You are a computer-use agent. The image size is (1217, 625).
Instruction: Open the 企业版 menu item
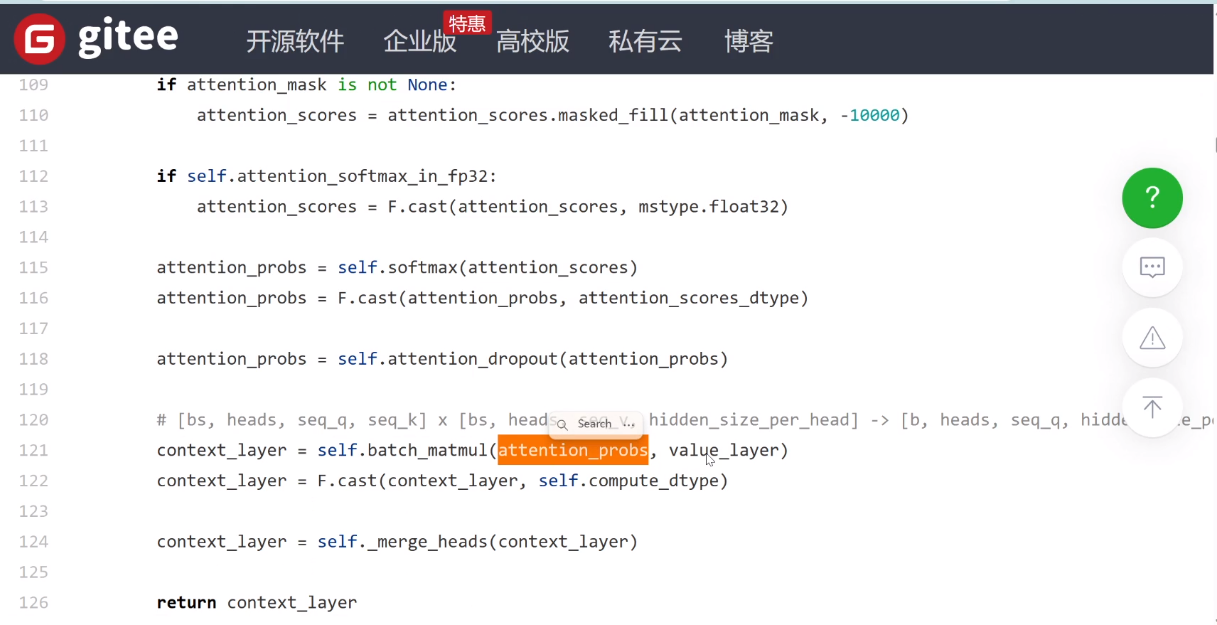pos(420,41)
